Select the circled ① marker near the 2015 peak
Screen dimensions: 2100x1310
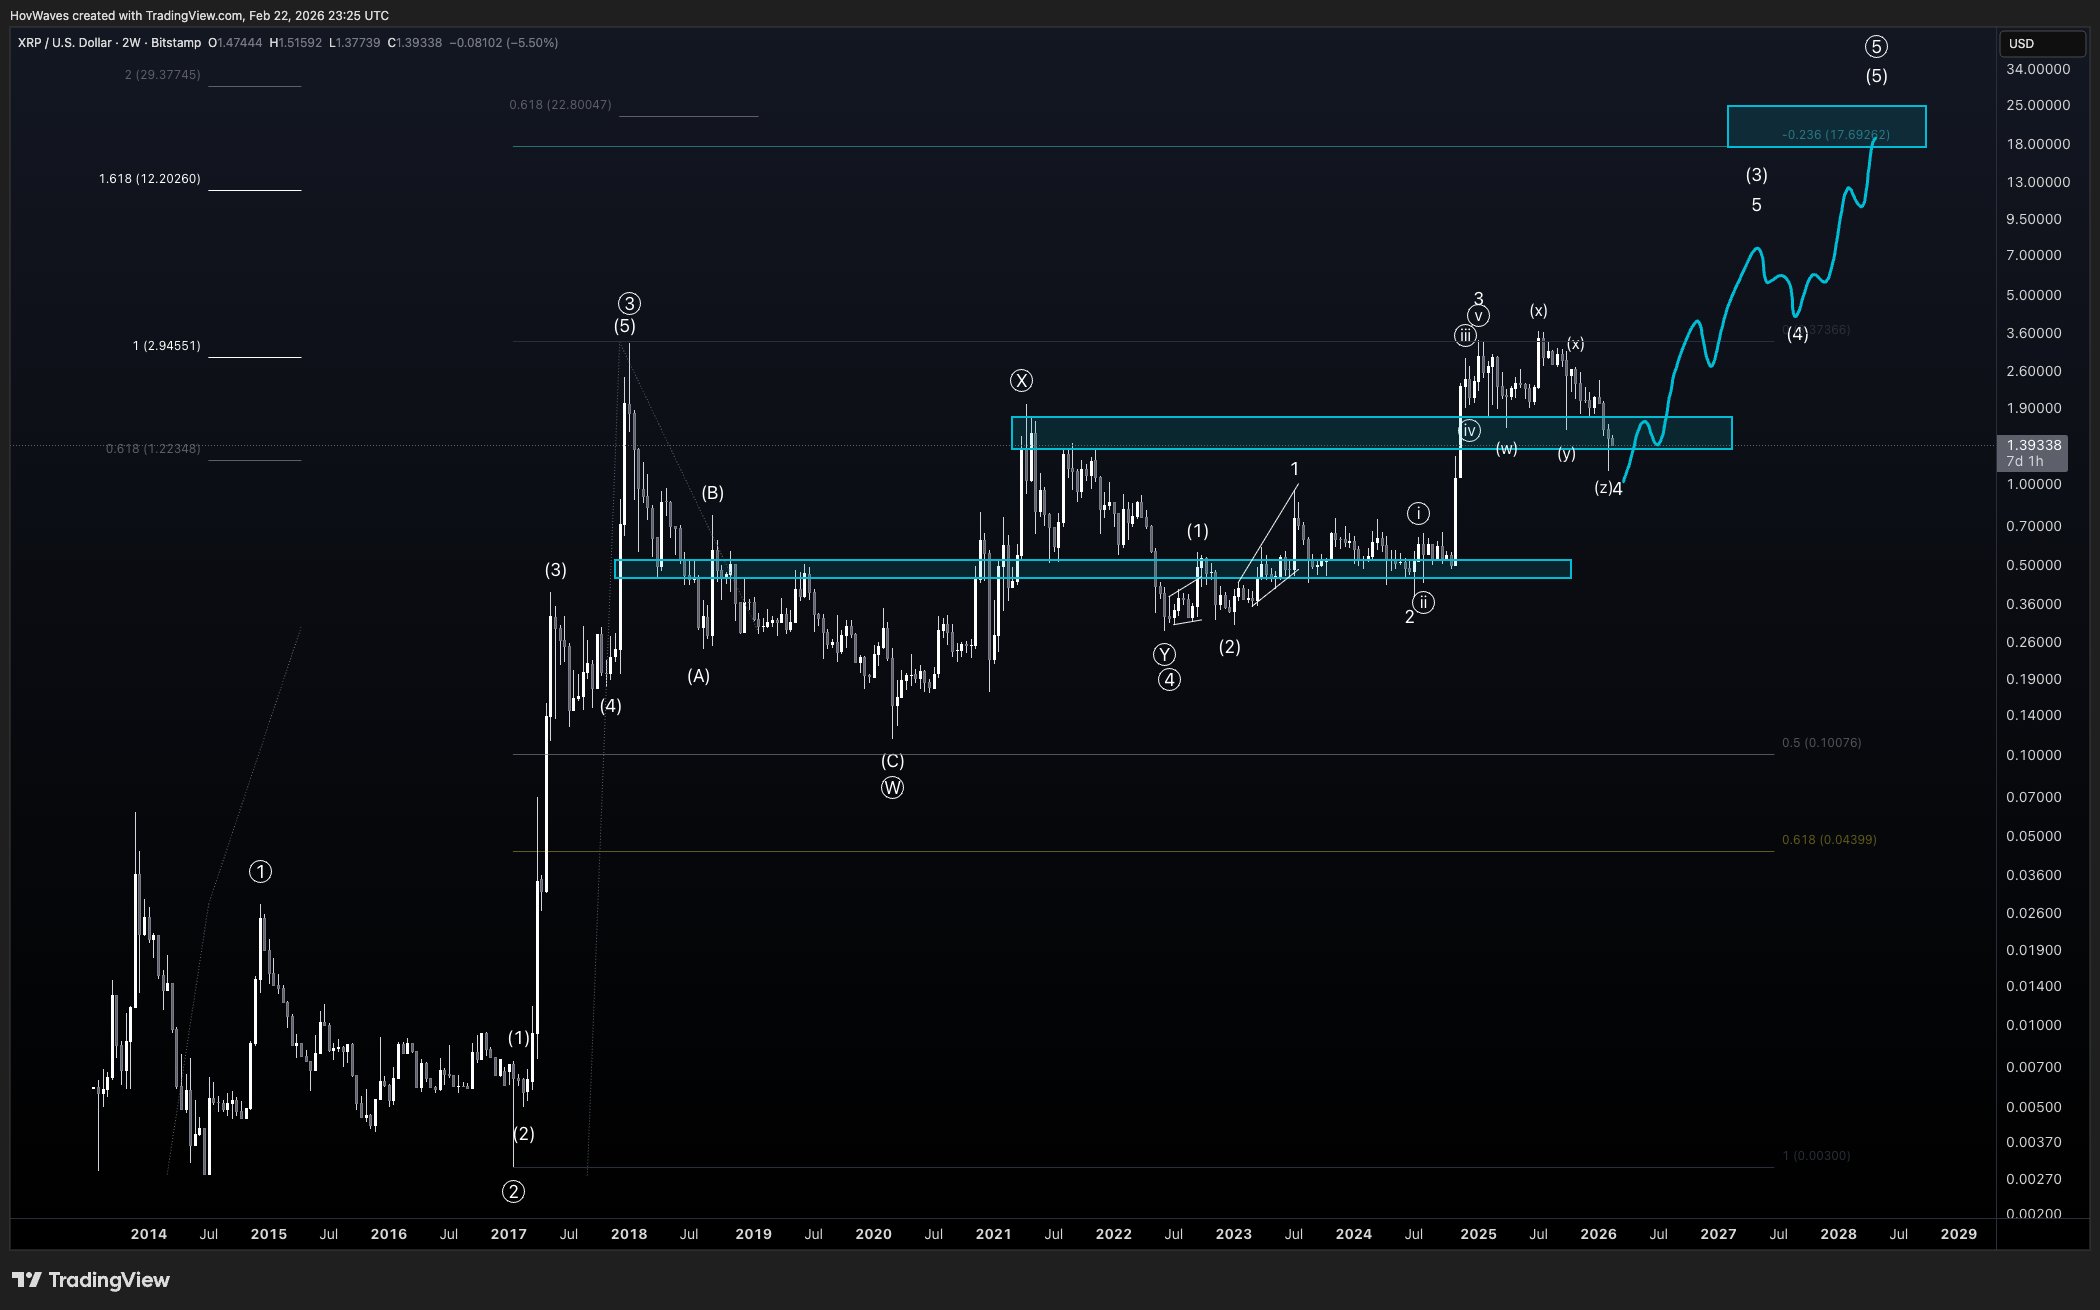tap(260, 871)
